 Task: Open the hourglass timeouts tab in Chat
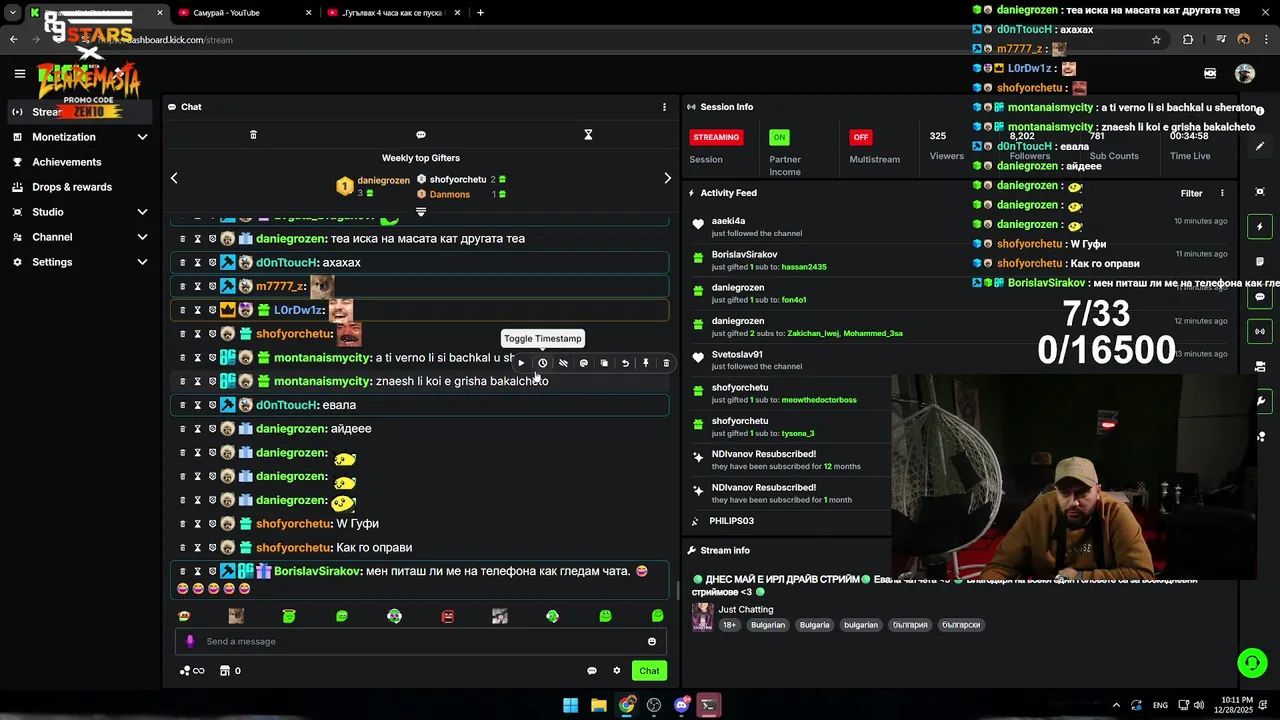[588, 135]
